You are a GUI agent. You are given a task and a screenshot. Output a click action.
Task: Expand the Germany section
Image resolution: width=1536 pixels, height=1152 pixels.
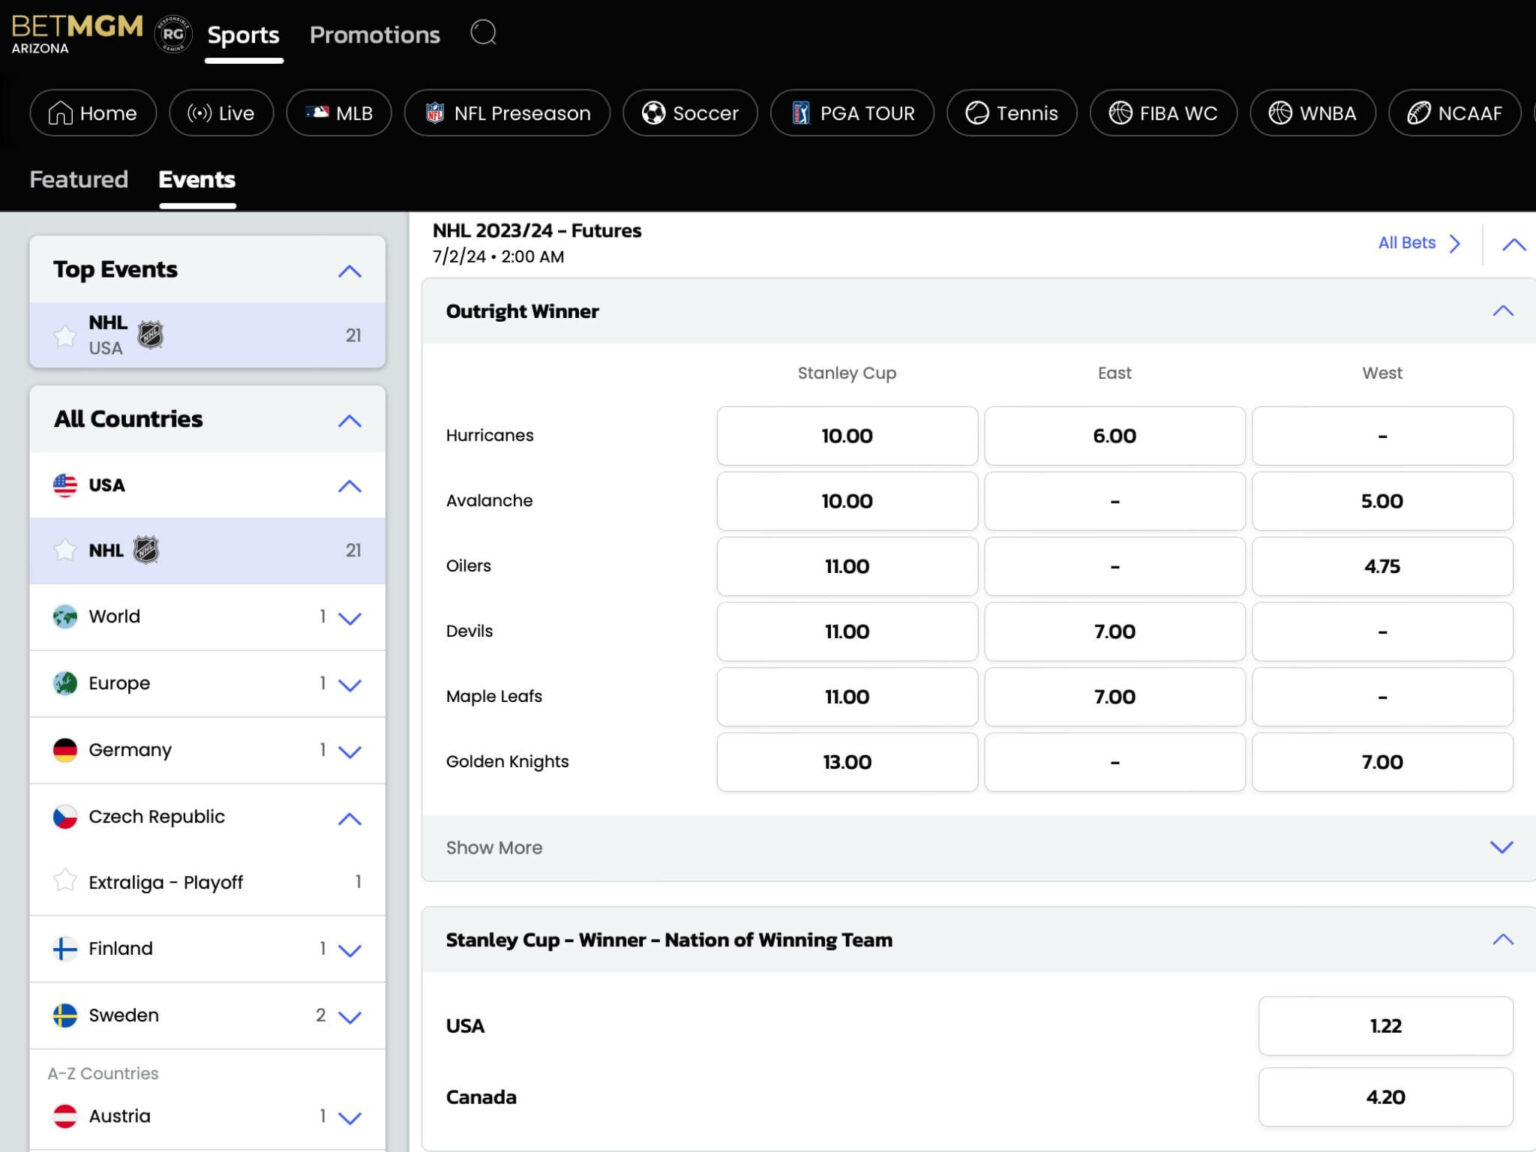pos(349,751)
